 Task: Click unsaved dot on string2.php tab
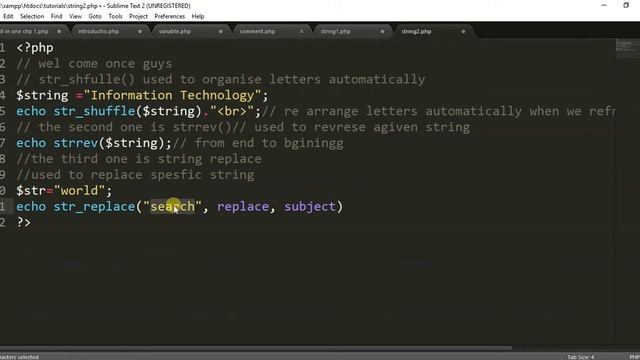coord(463,31)
